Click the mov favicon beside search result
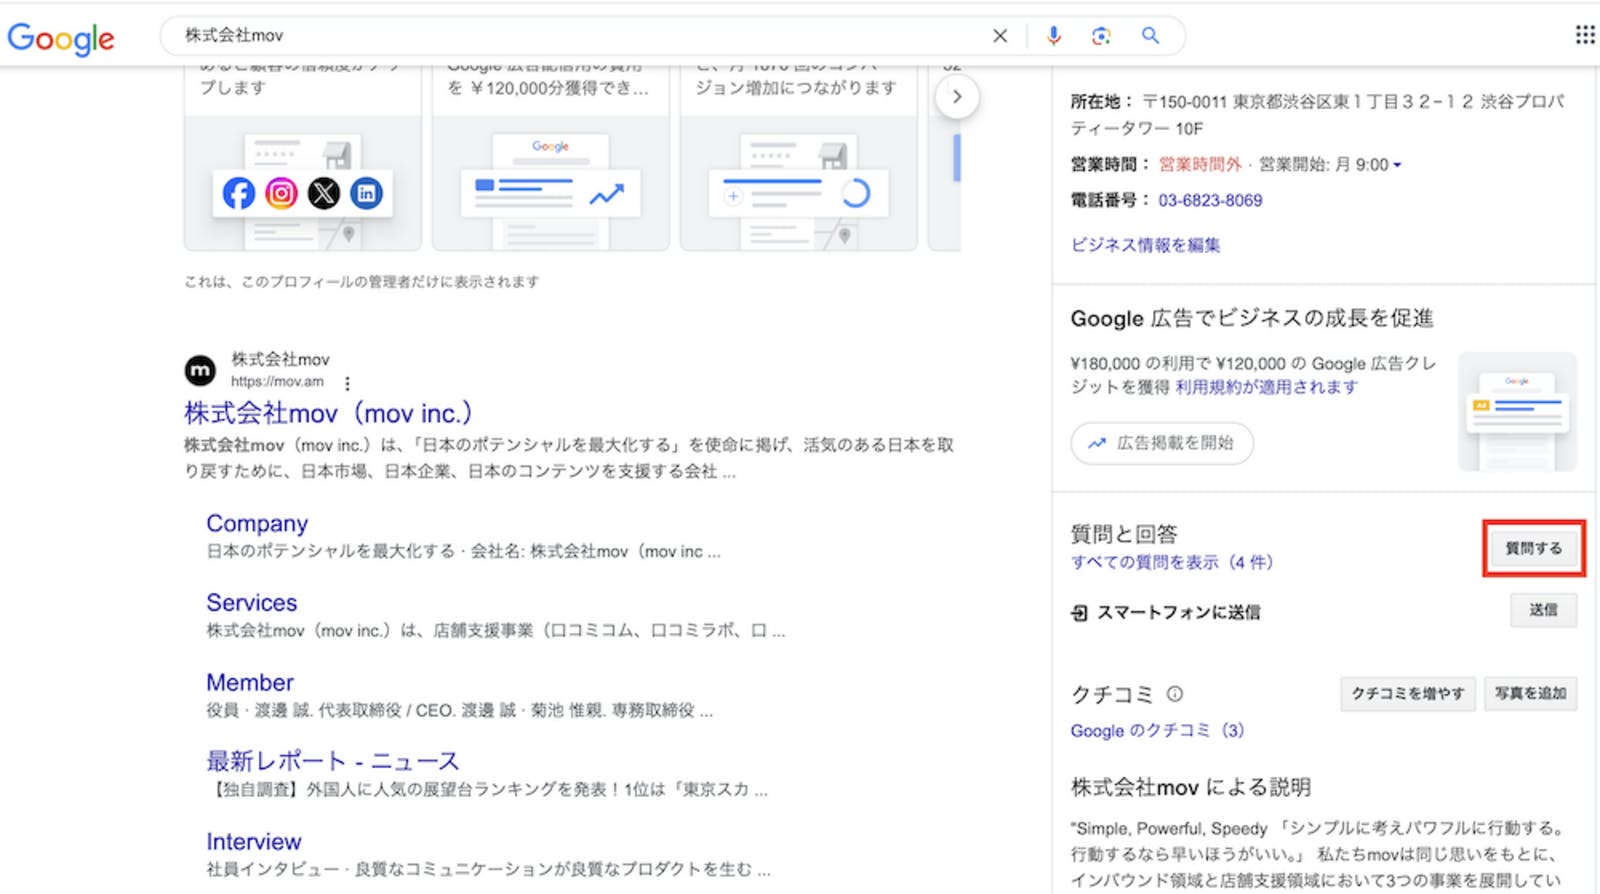This screenshot has height=894, width=1600. (x=200, y=370)
